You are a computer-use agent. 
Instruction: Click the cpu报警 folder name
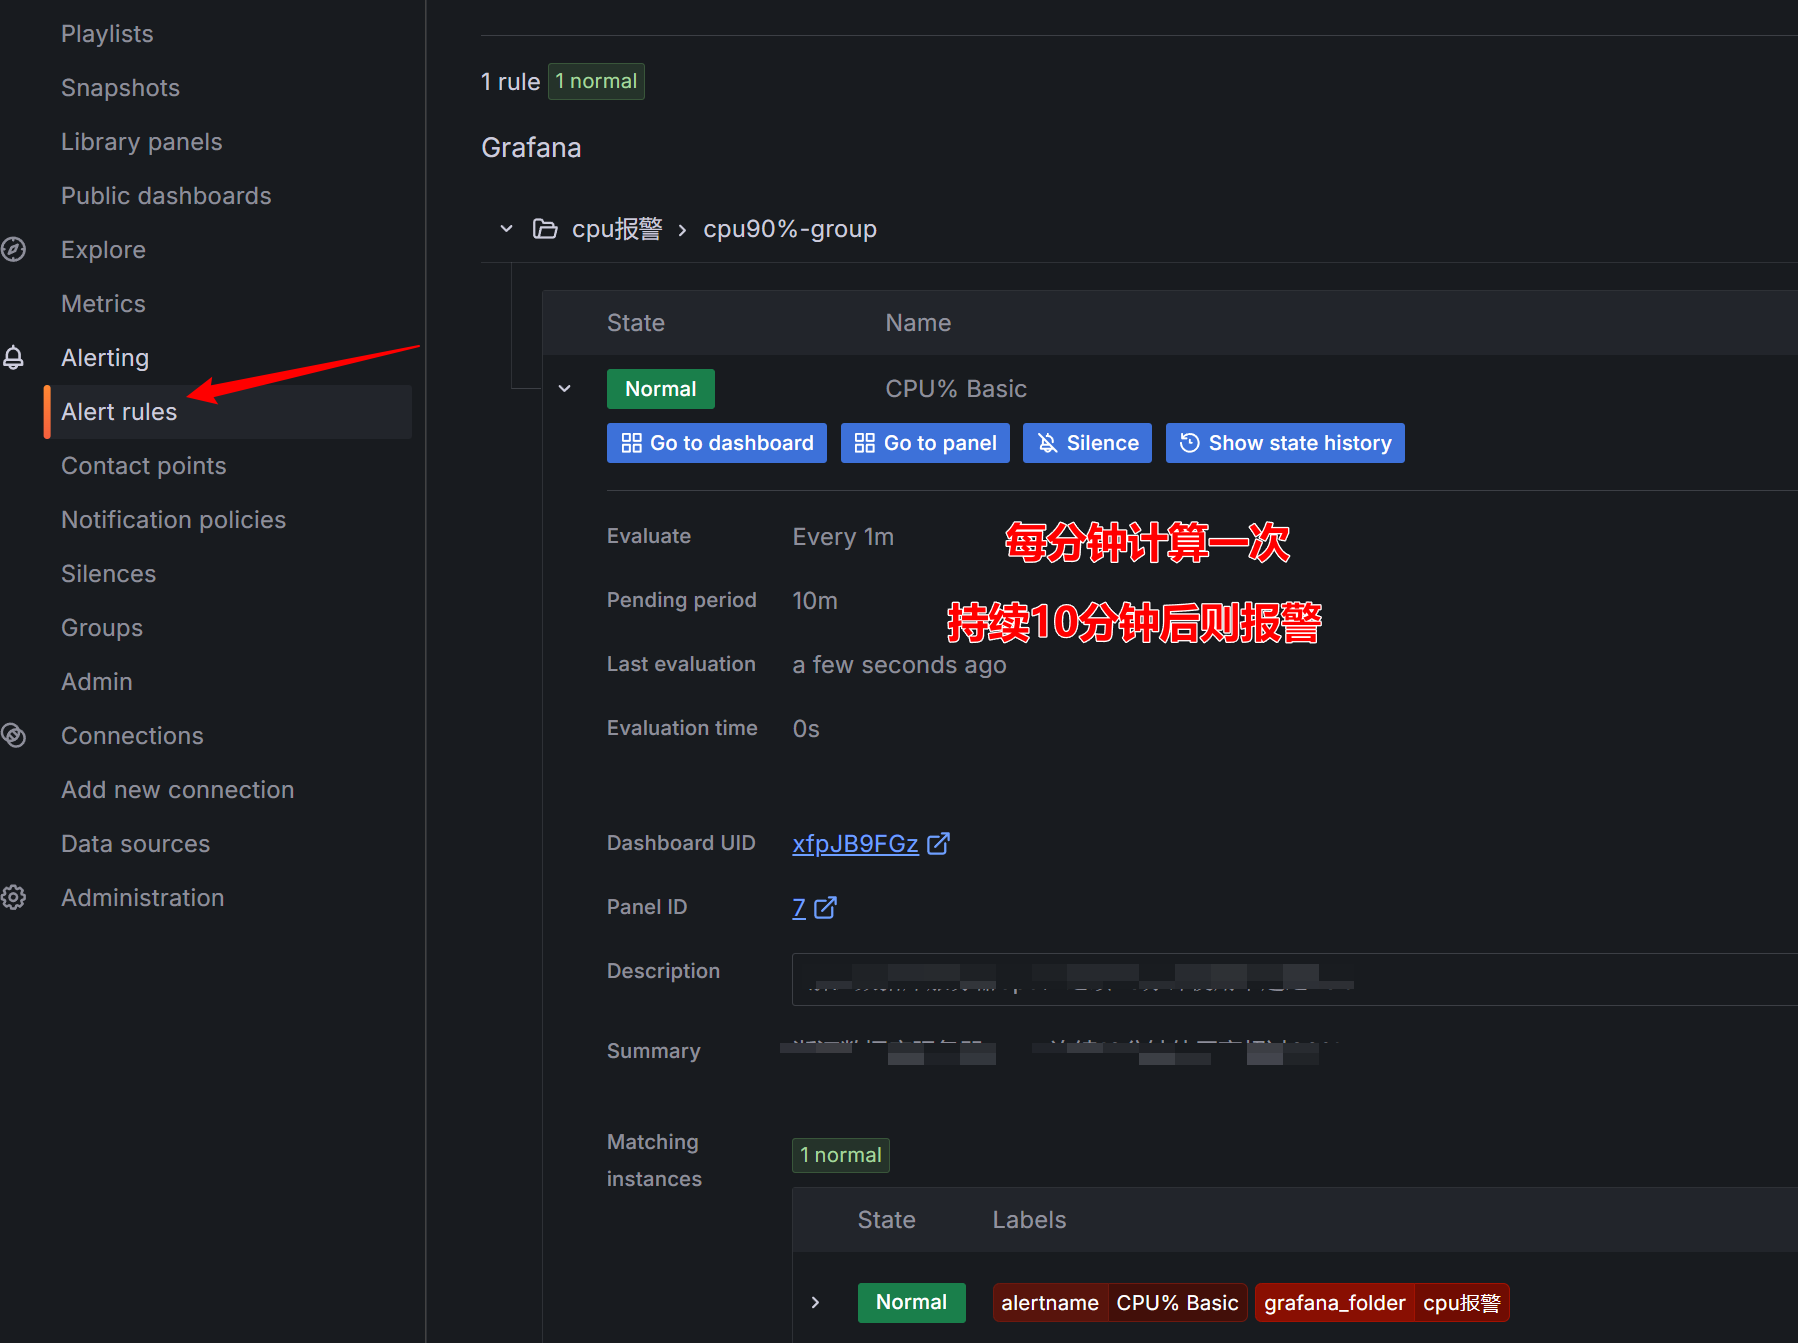pyautogui.click(x=617, y=229)
